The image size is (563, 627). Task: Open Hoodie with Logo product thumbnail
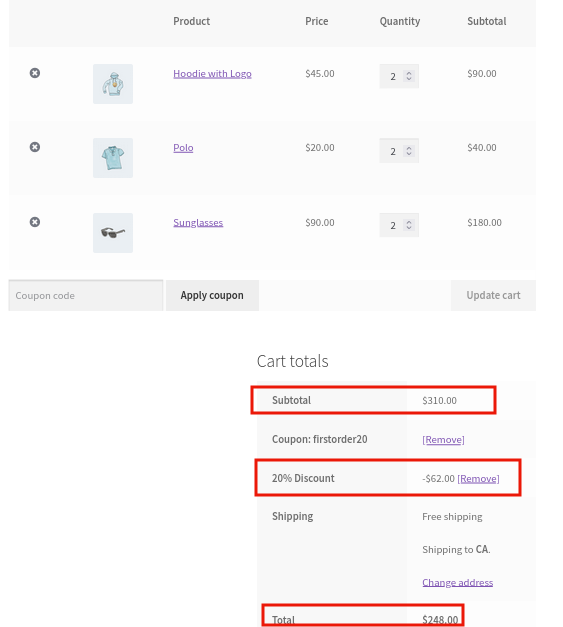tap(113, 84)
